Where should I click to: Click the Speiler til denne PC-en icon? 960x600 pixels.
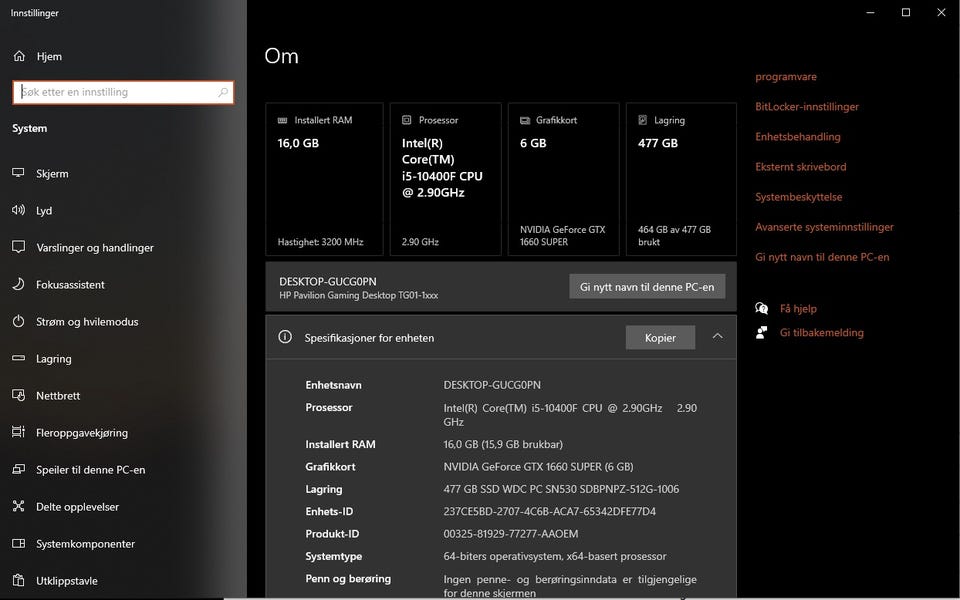pyautogui.click(x=18, y=470)
